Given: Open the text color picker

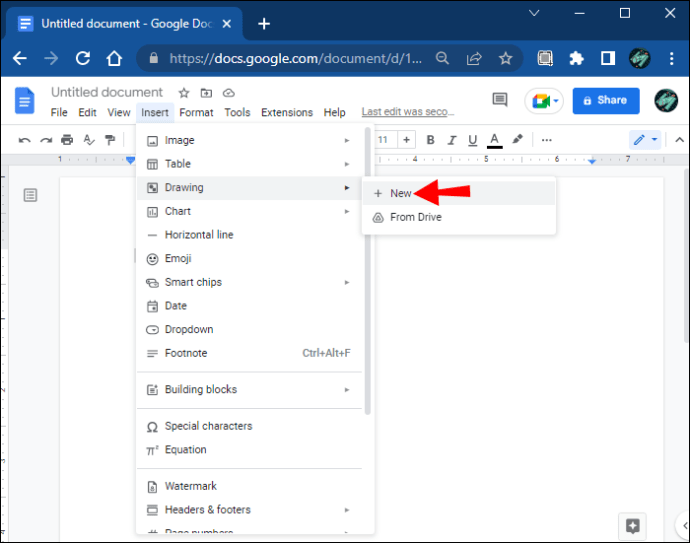Looking at the screenshot, I should tap(493, 140).
